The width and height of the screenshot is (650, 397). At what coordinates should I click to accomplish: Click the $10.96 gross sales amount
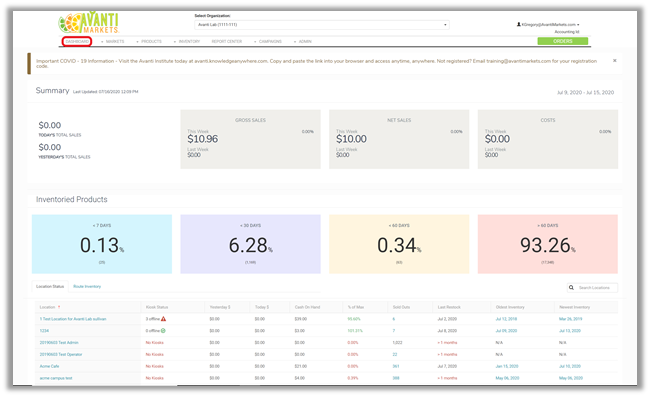click(203, 139)
